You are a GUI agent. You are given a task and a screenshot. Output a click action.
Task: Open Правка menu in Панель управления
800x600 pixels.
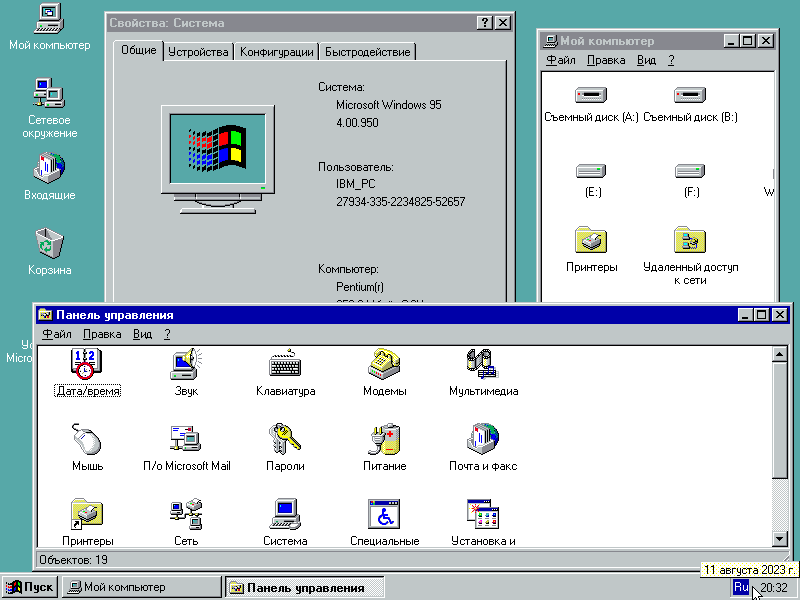click(102, 334)
